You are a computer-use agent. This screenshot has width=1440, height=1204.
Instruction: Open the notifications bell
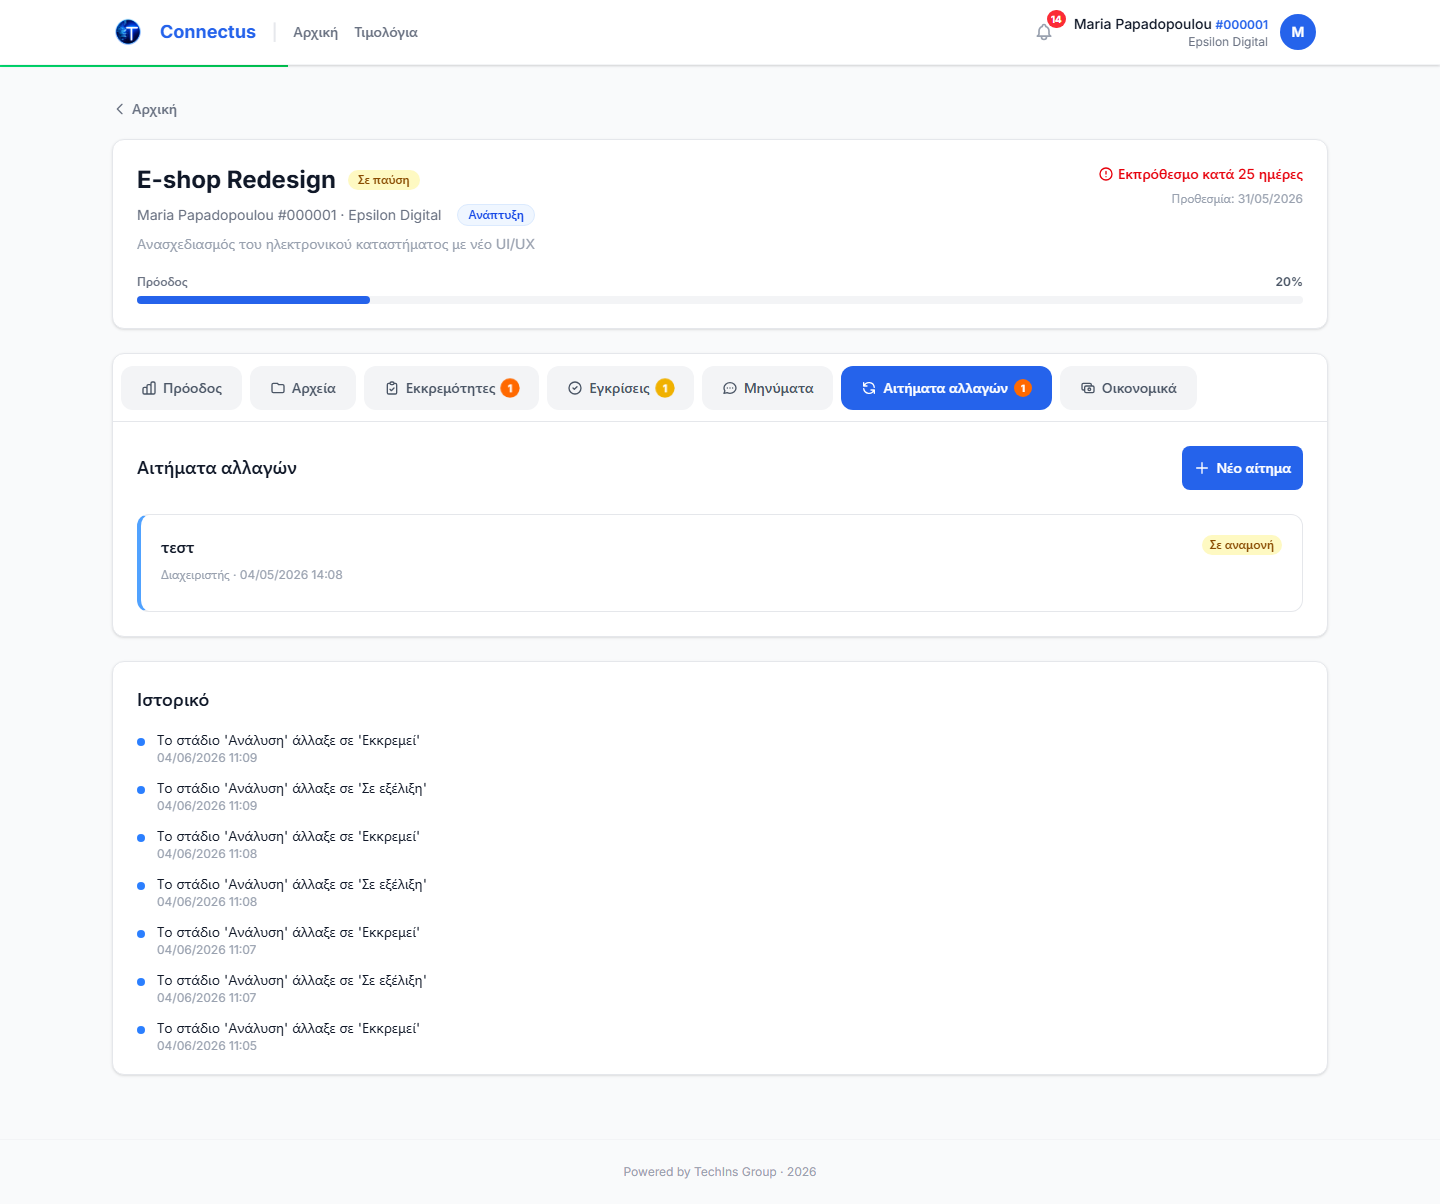[x=1044, y=32]
